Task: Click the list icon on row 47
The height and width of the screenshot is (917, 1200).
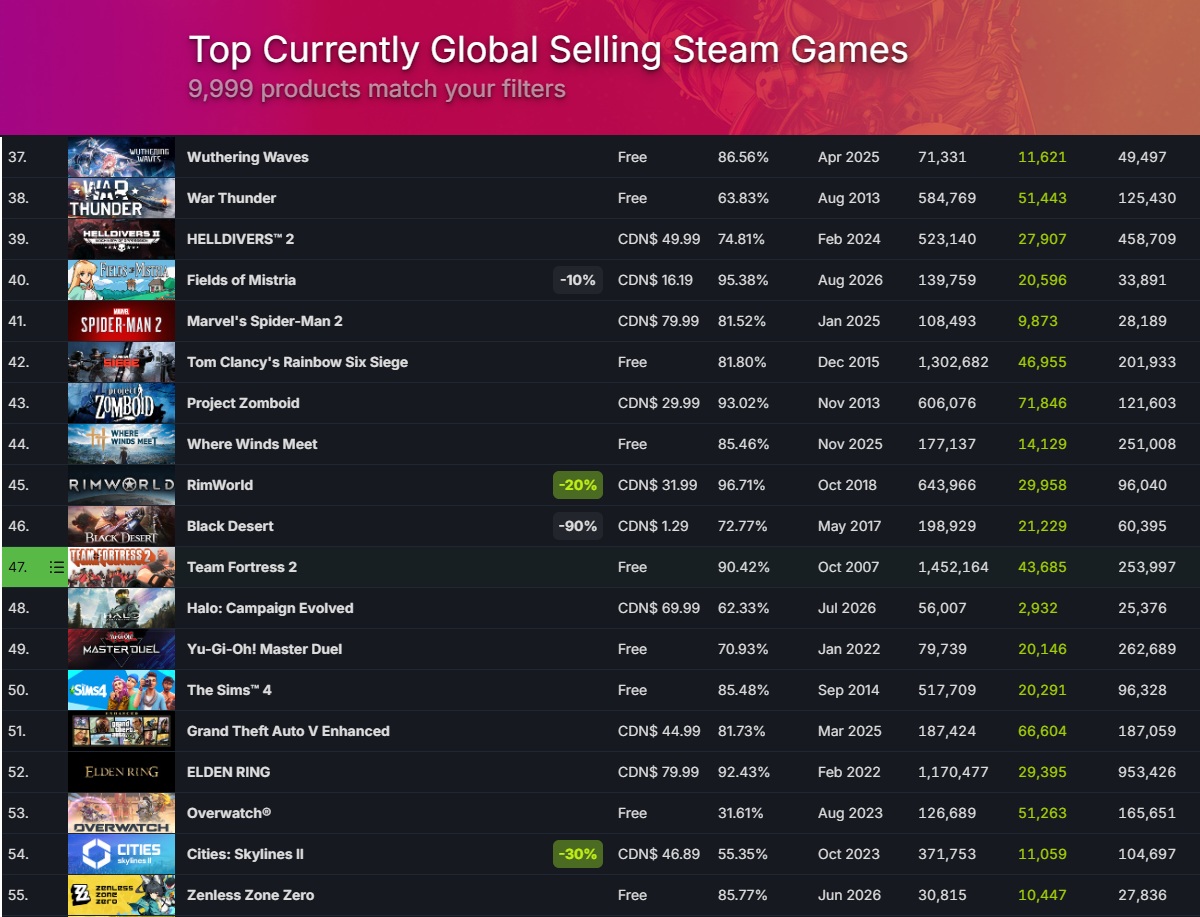Action: [57, 567]
